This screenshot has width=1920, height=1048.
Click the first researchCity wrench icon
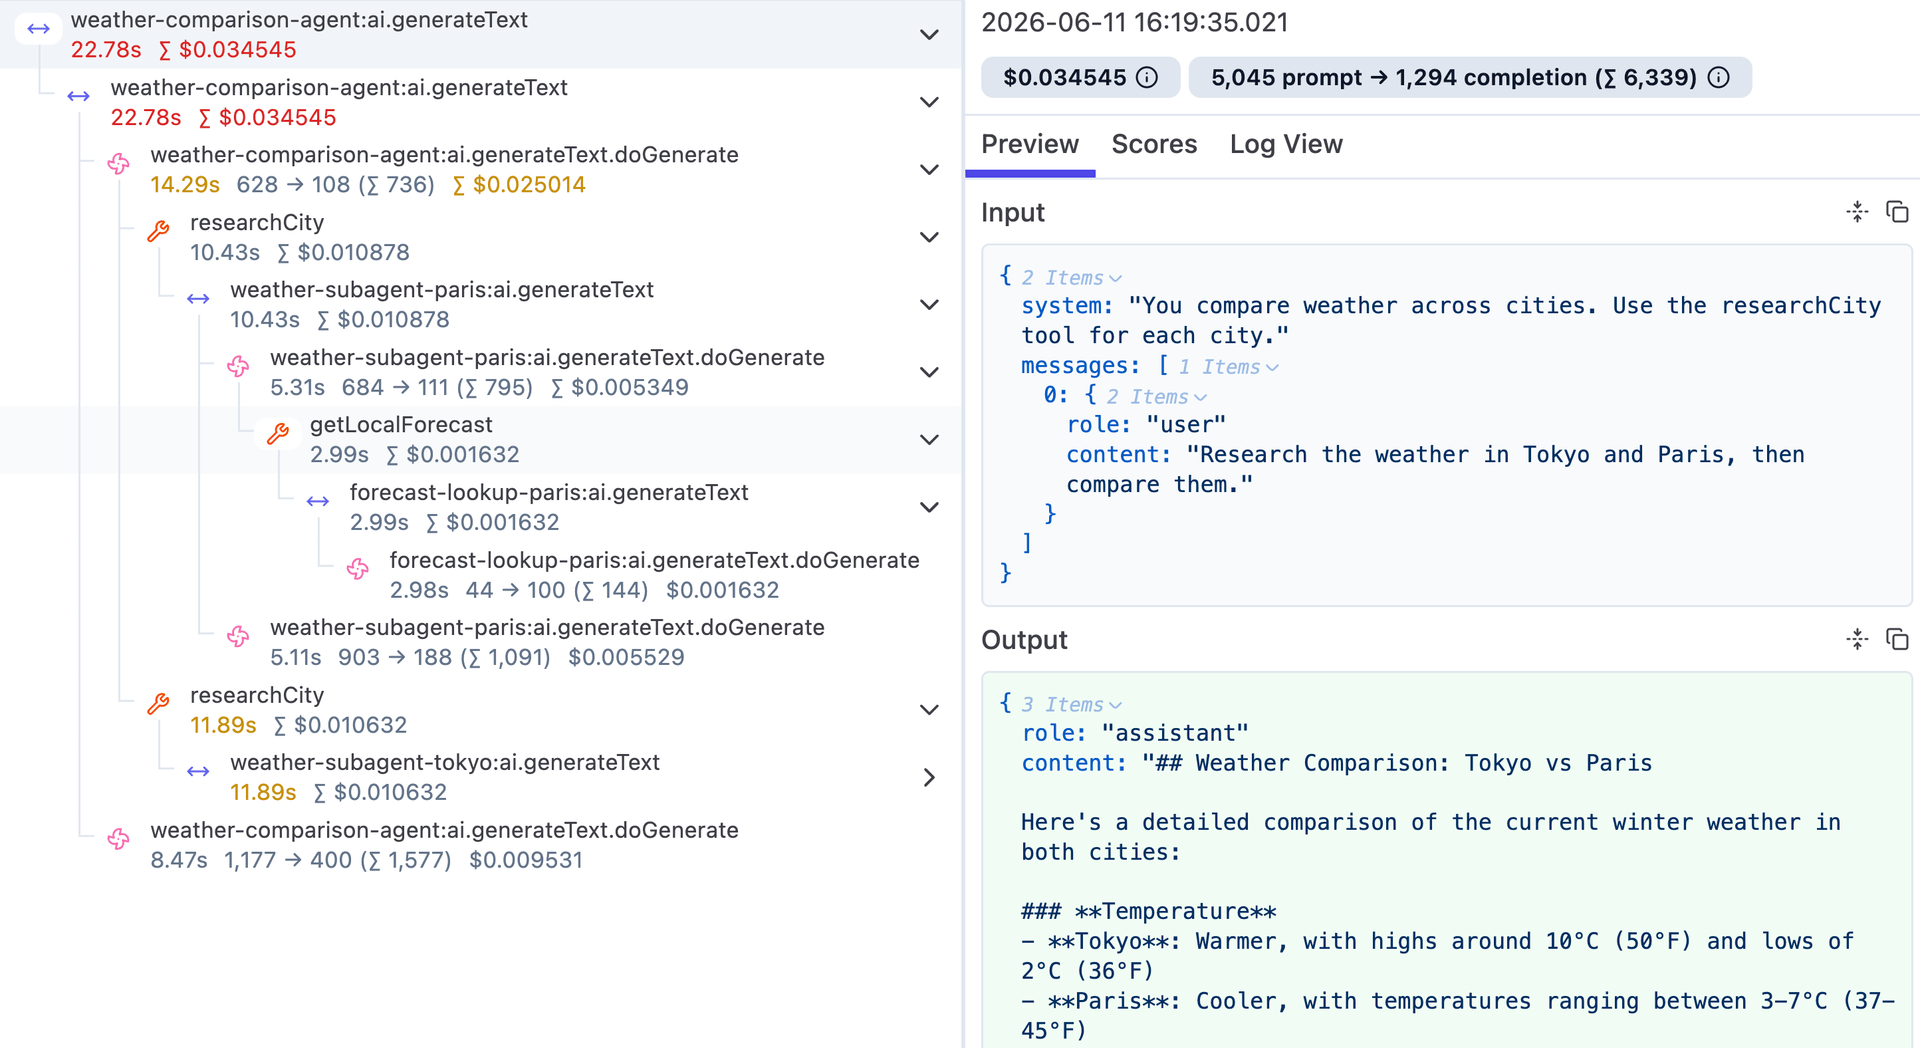pos(158,232)
